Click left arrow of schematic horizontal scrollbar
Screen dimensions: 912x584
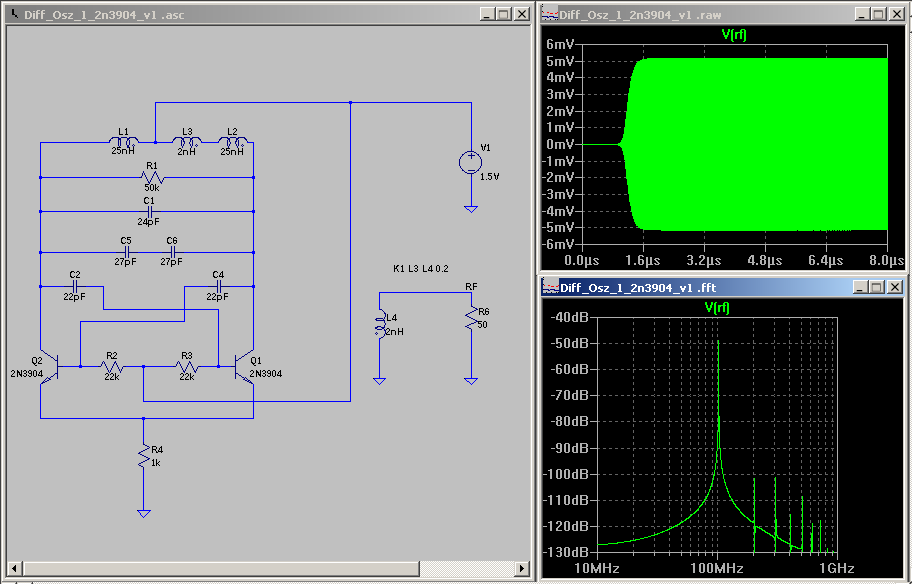click(x=12, y=569)
